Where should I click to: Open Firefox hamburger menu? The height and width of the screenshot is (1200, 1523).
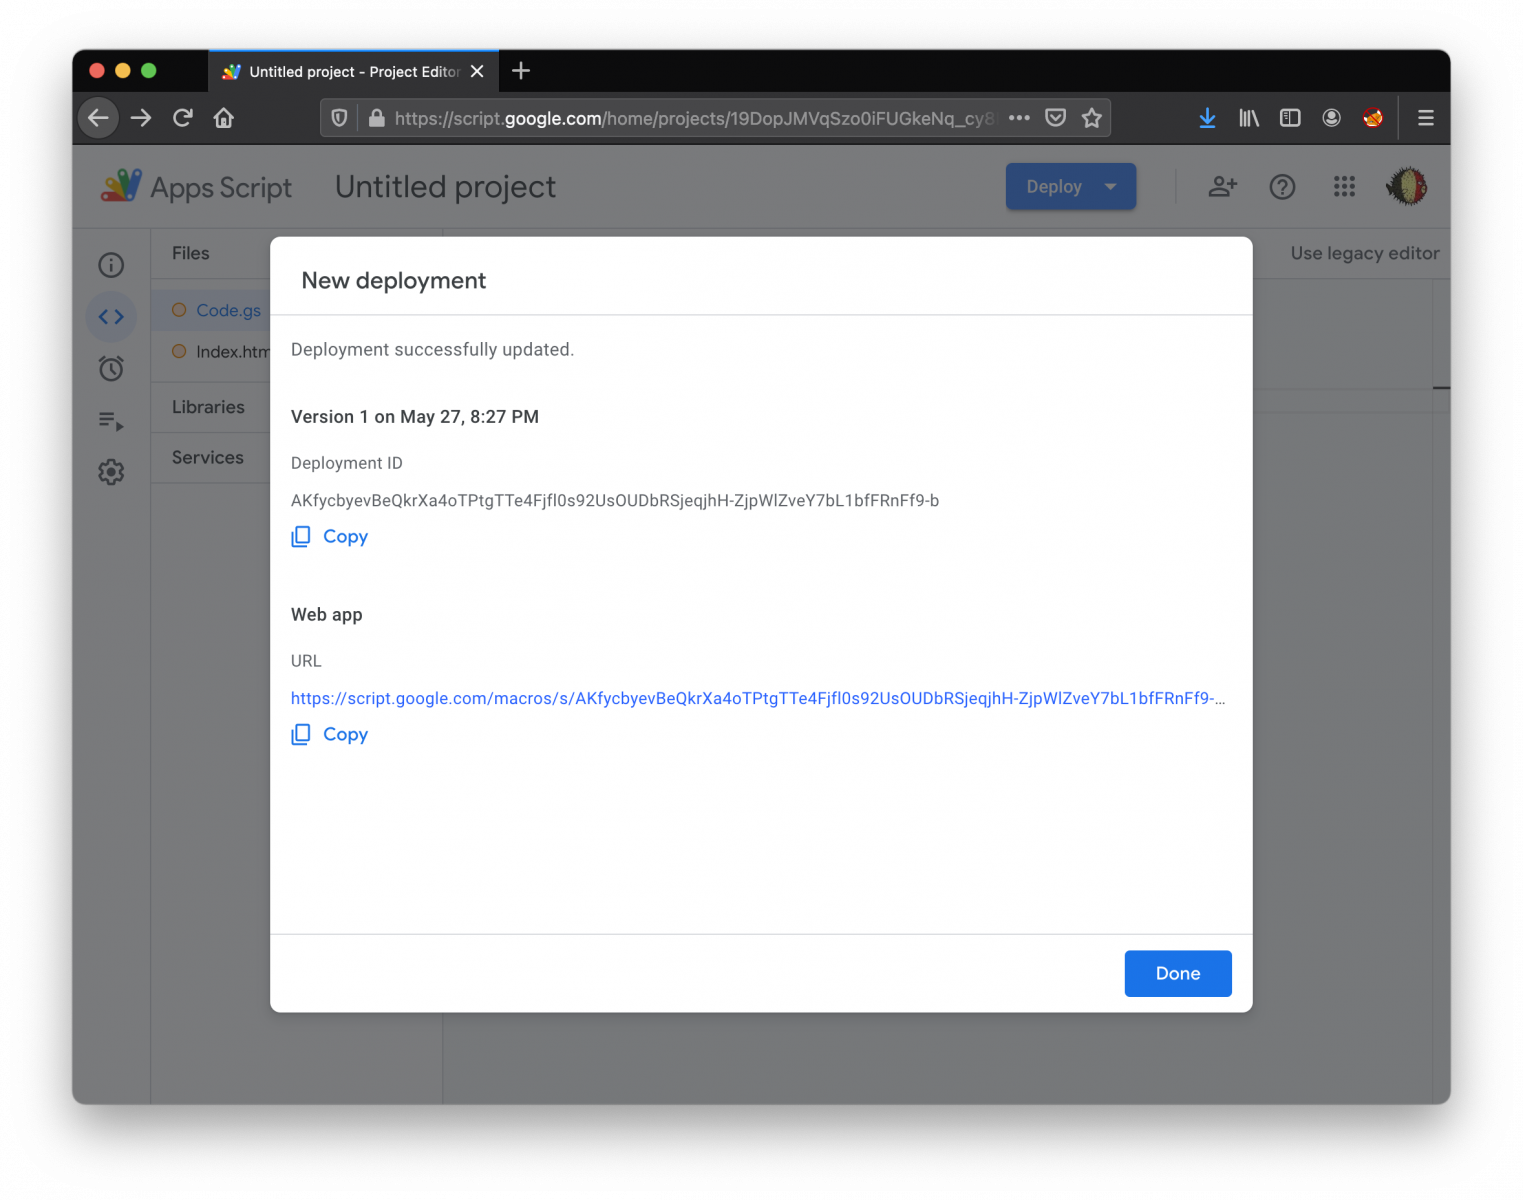(1426, 118)
